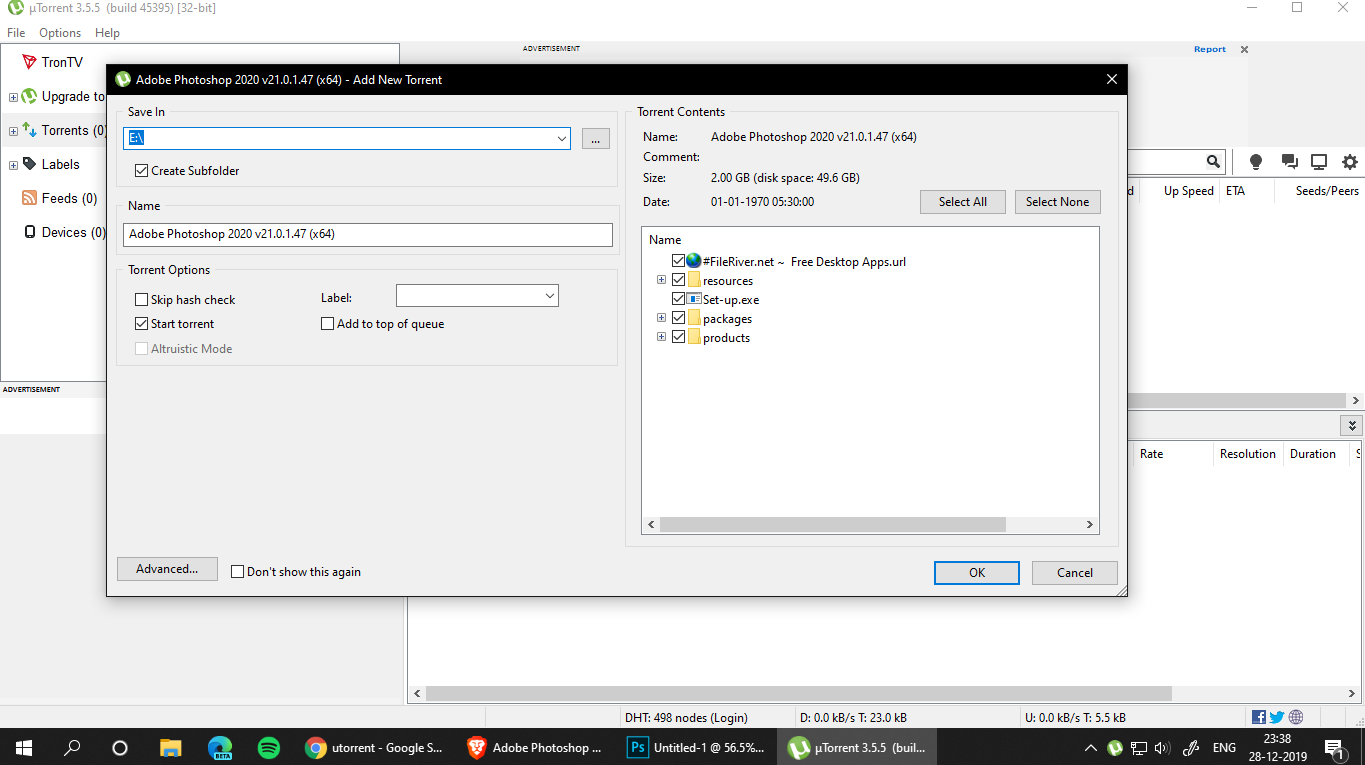
Task: Click the double-chevron collapse panel button
Action: 1354,425
